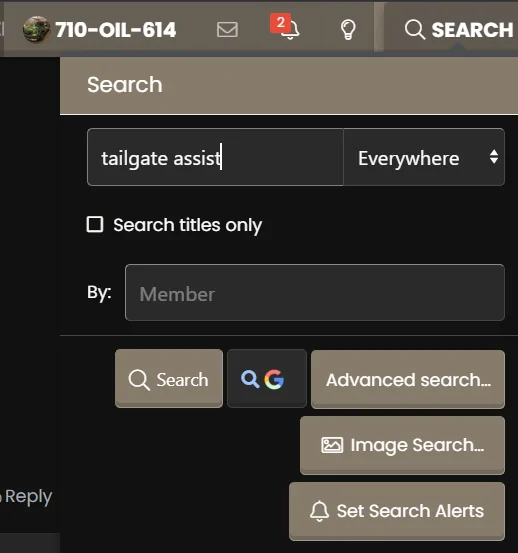
Task: Click into the 'tailgate assist' search field
Action: 215,157
